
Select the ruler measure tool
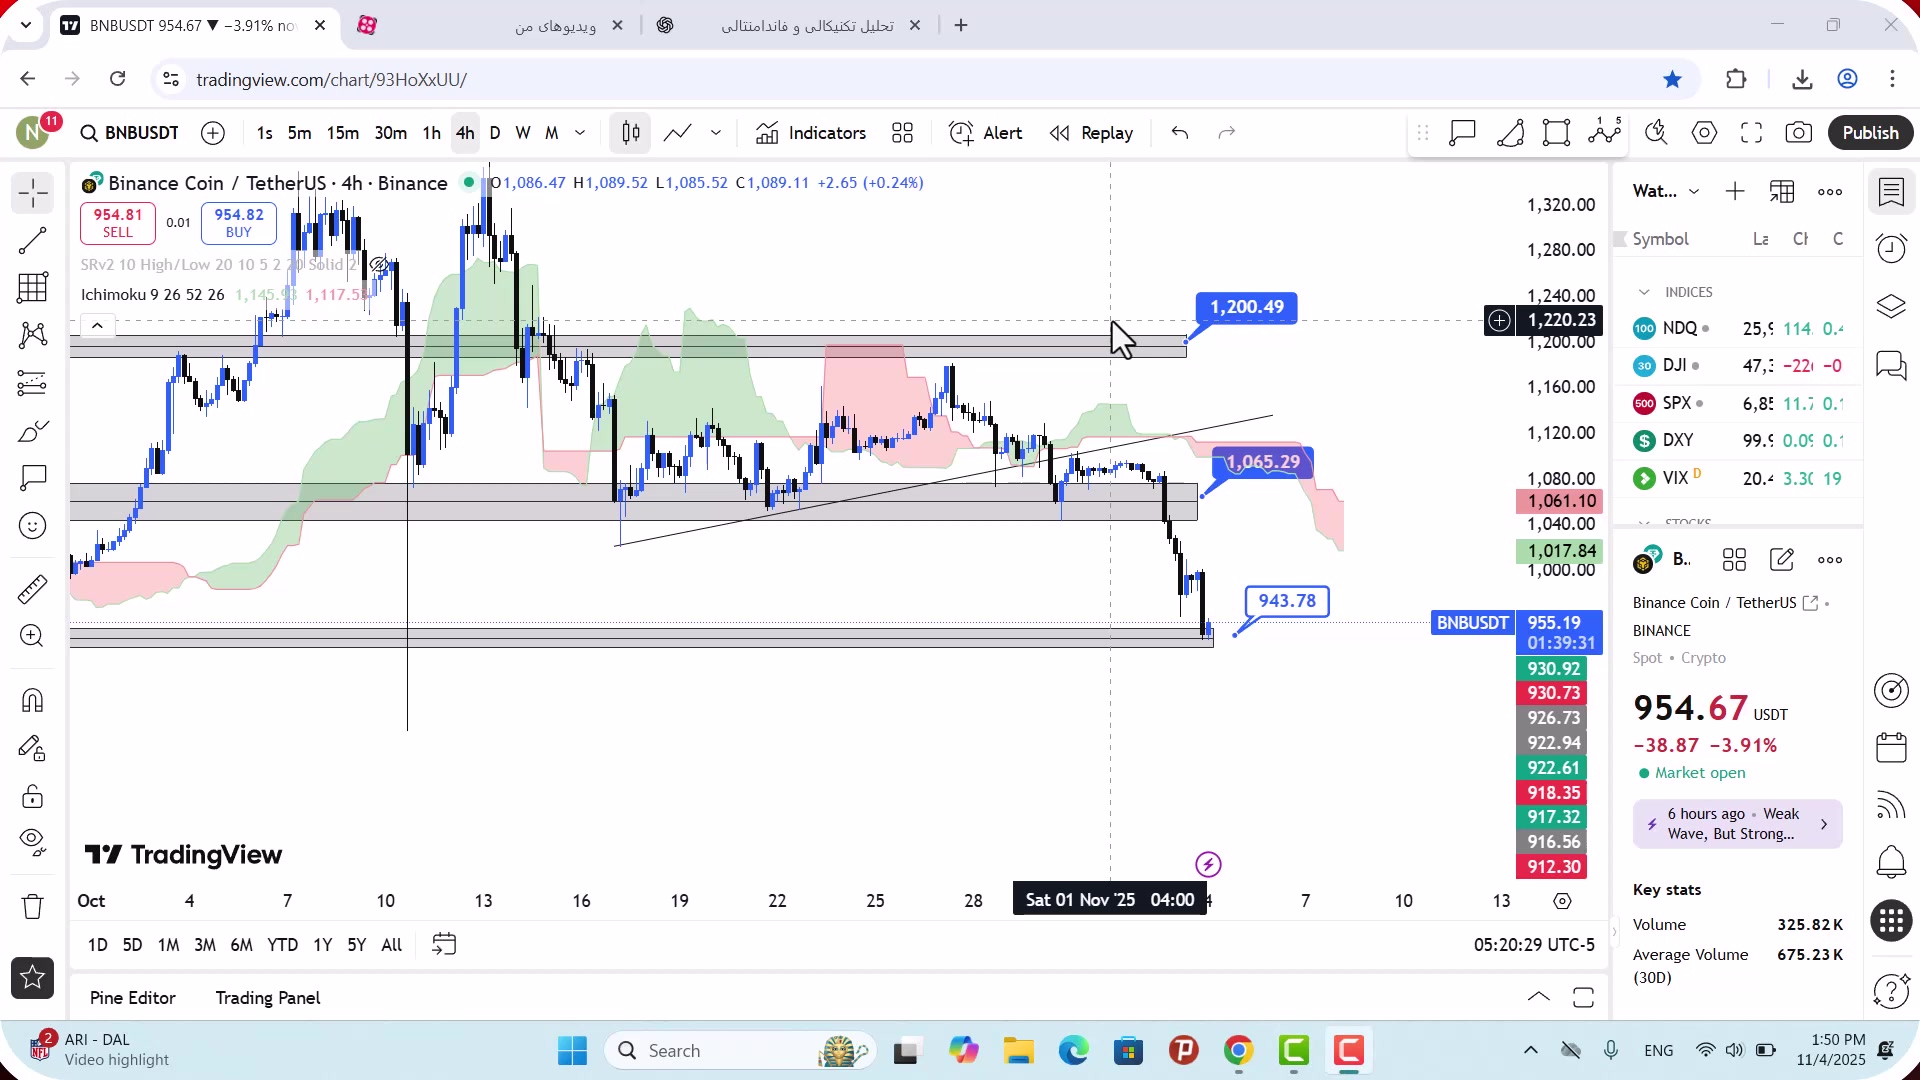[x=33, y=589]
